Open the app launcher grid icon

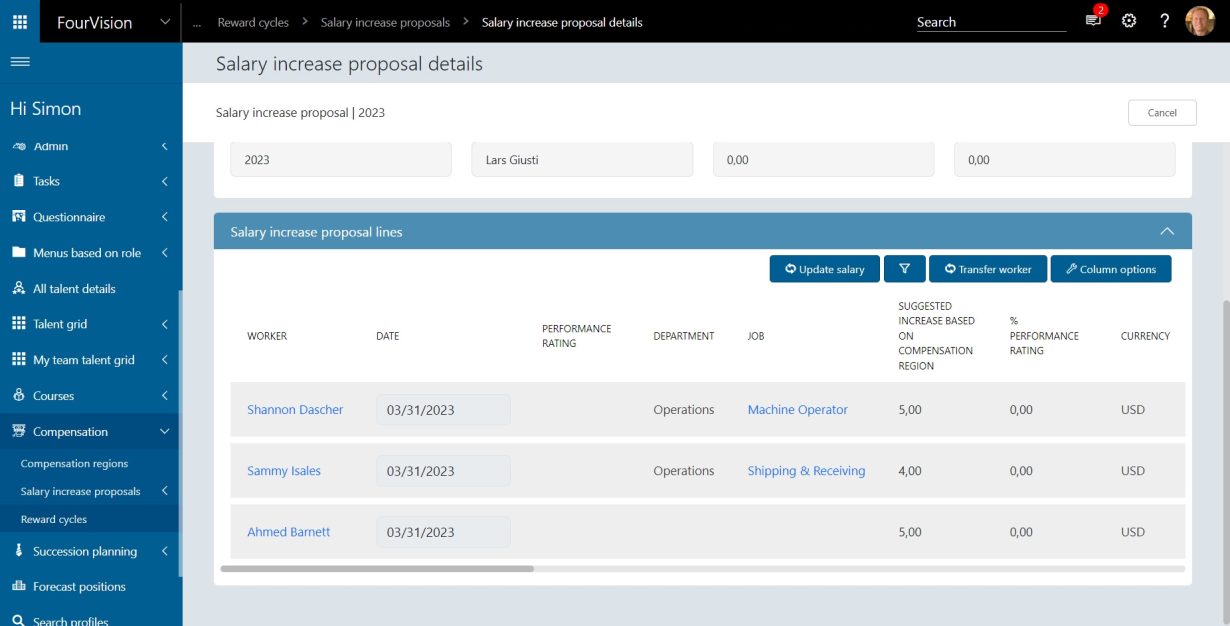tap(18, 20)
